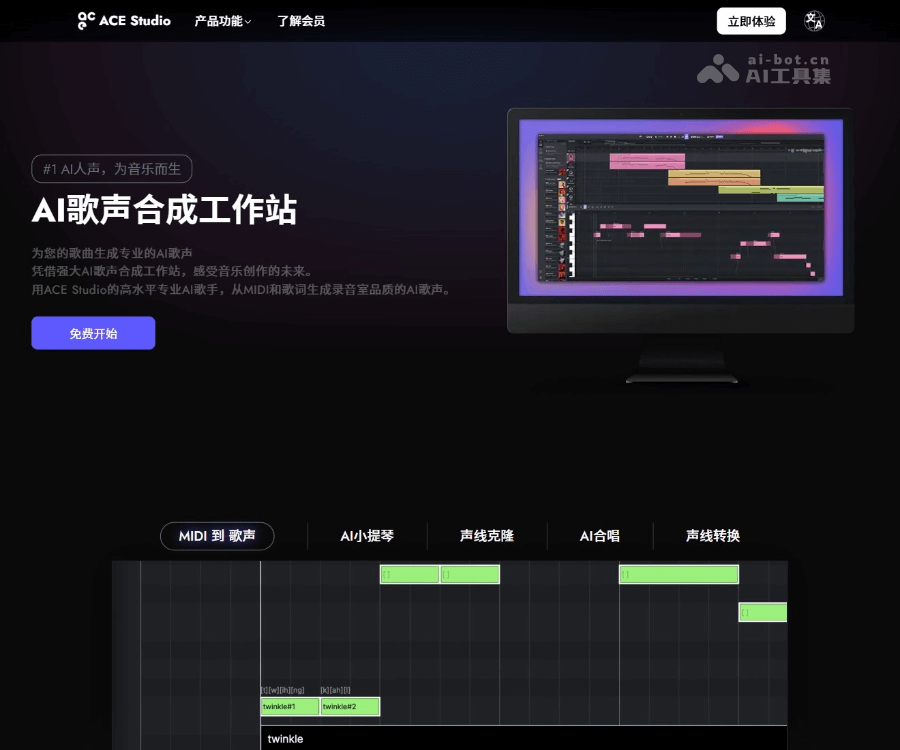Switch to the AI小提琴 tab
900x750 pixels.
coord(369,536)
